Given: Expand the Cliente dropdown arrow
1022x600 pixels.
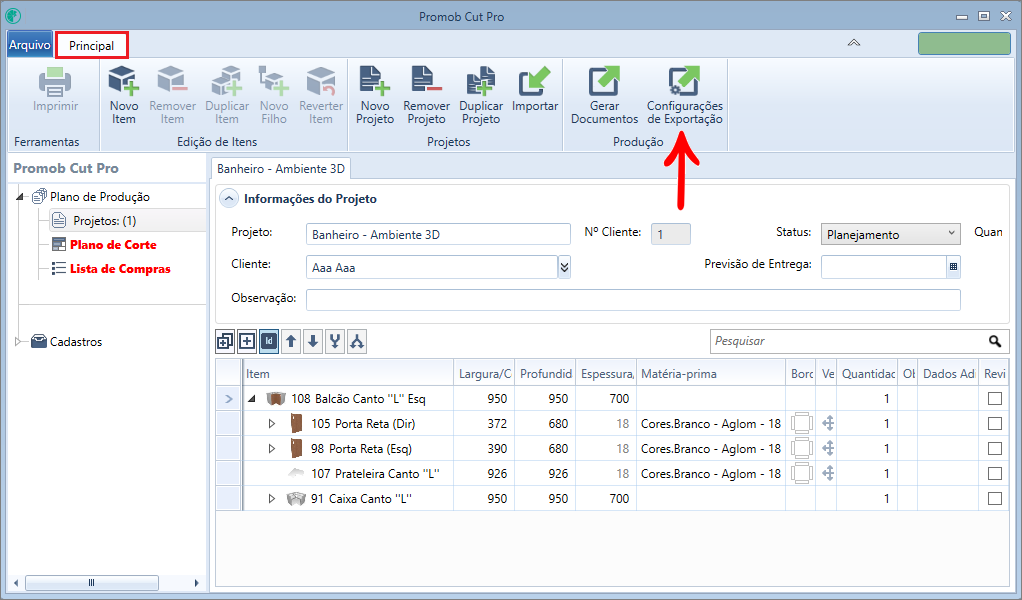Looking at the screenshot, I should (x=564, y=267).
